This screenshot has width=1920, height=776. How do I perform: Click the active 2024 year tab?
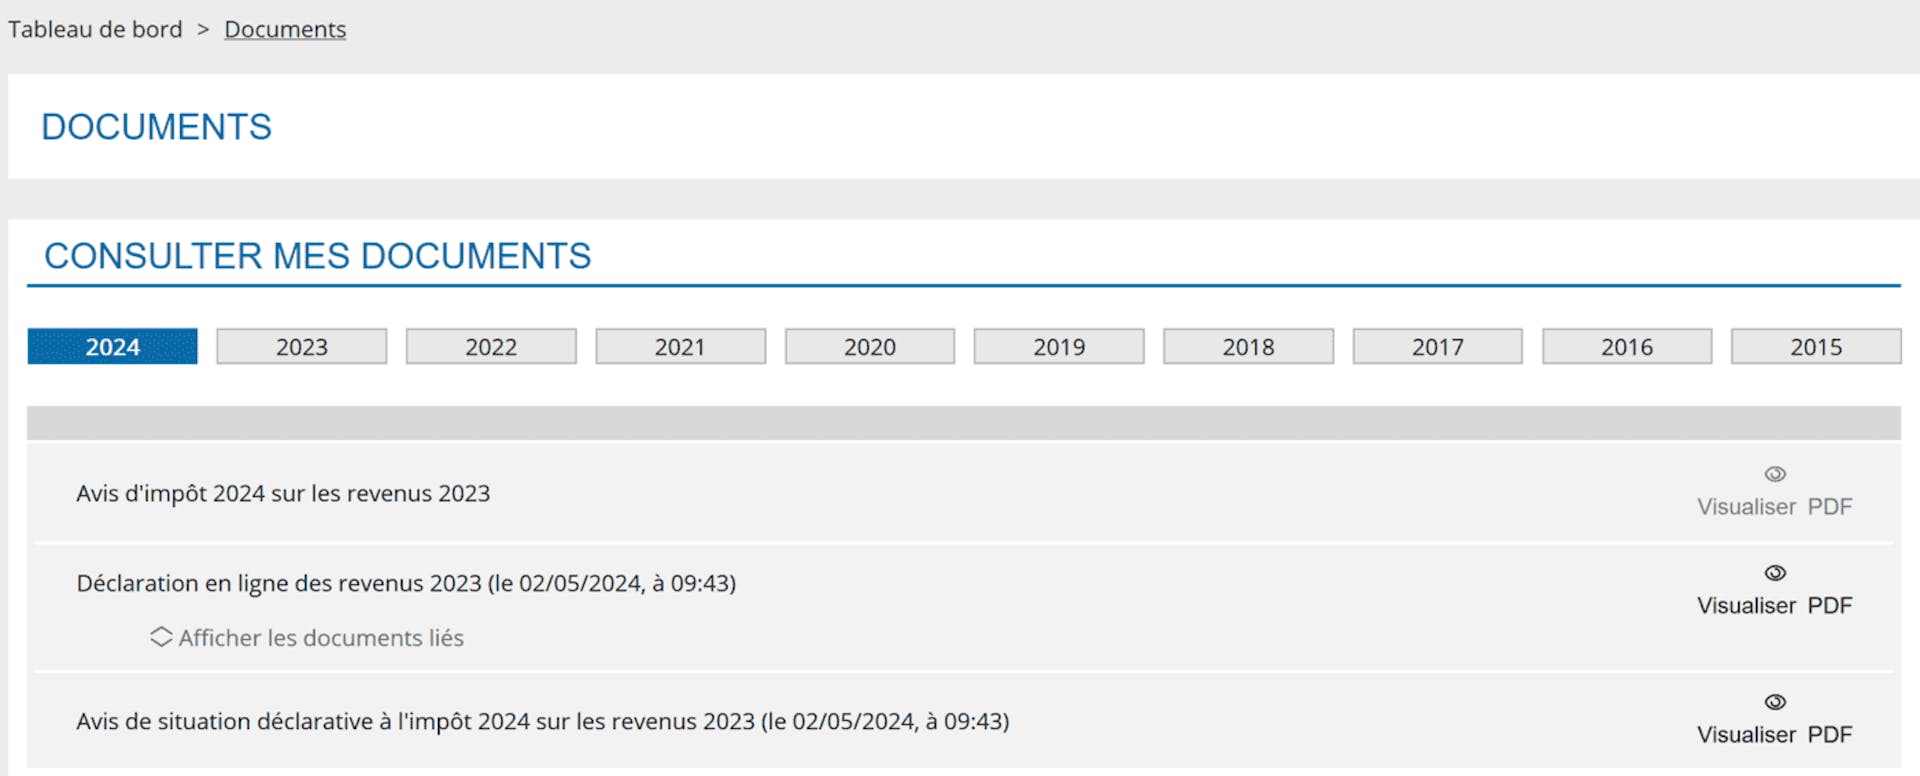click(x=112, y=347)
